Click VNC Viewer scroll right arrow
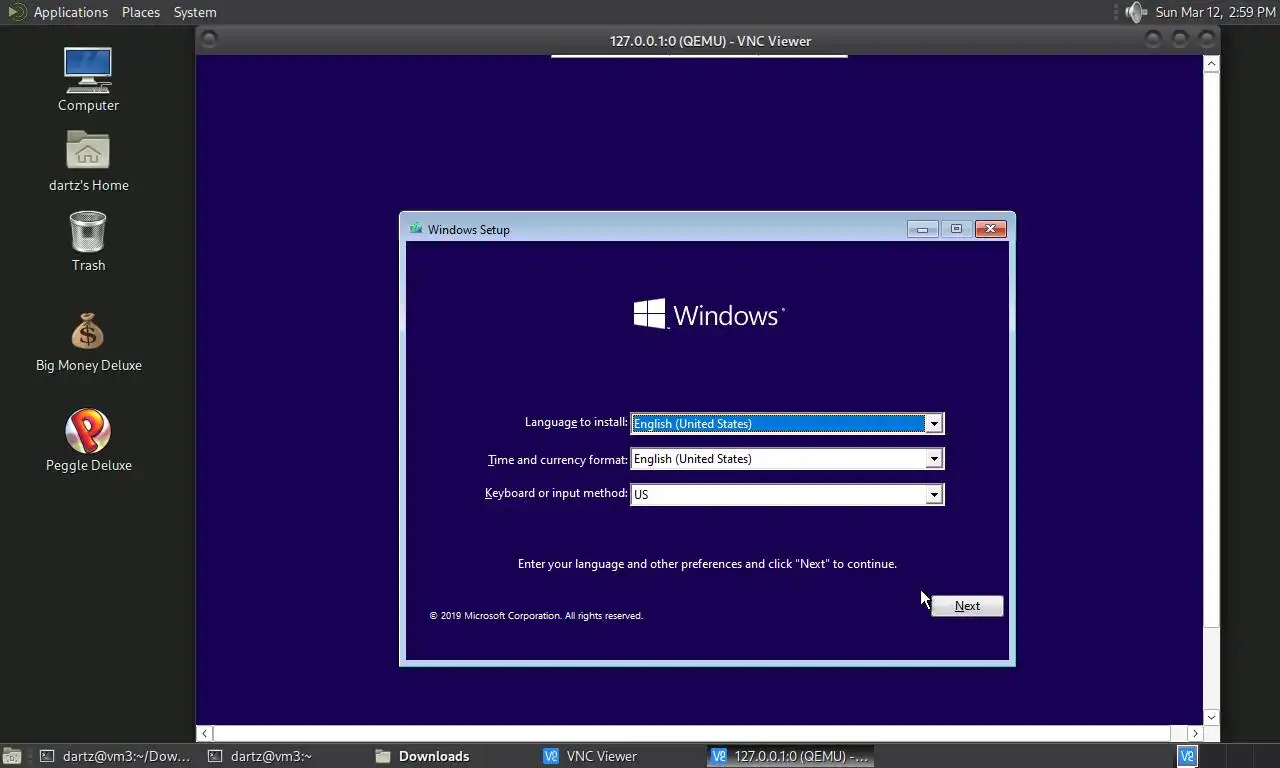This screenshot has width=1280, height=768. coord(1194,733)
